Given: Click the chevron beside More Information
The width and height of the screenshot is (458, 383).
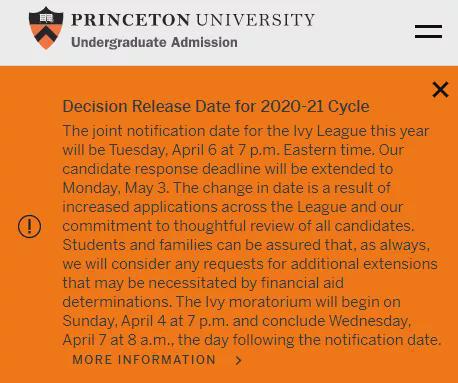Looking at the screenshot, I should [238, 360].
